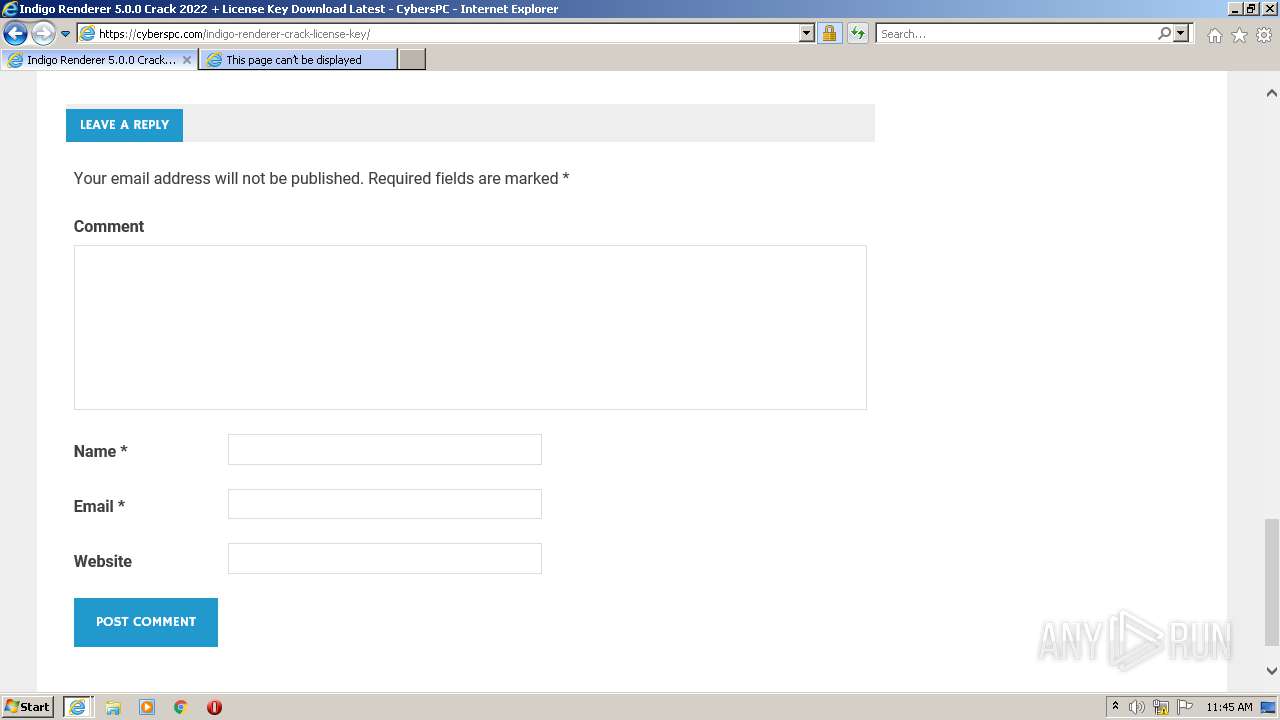Focus the browser Search box
The width and height of the screenshot is (1280, 720).
pos(1015,34)
